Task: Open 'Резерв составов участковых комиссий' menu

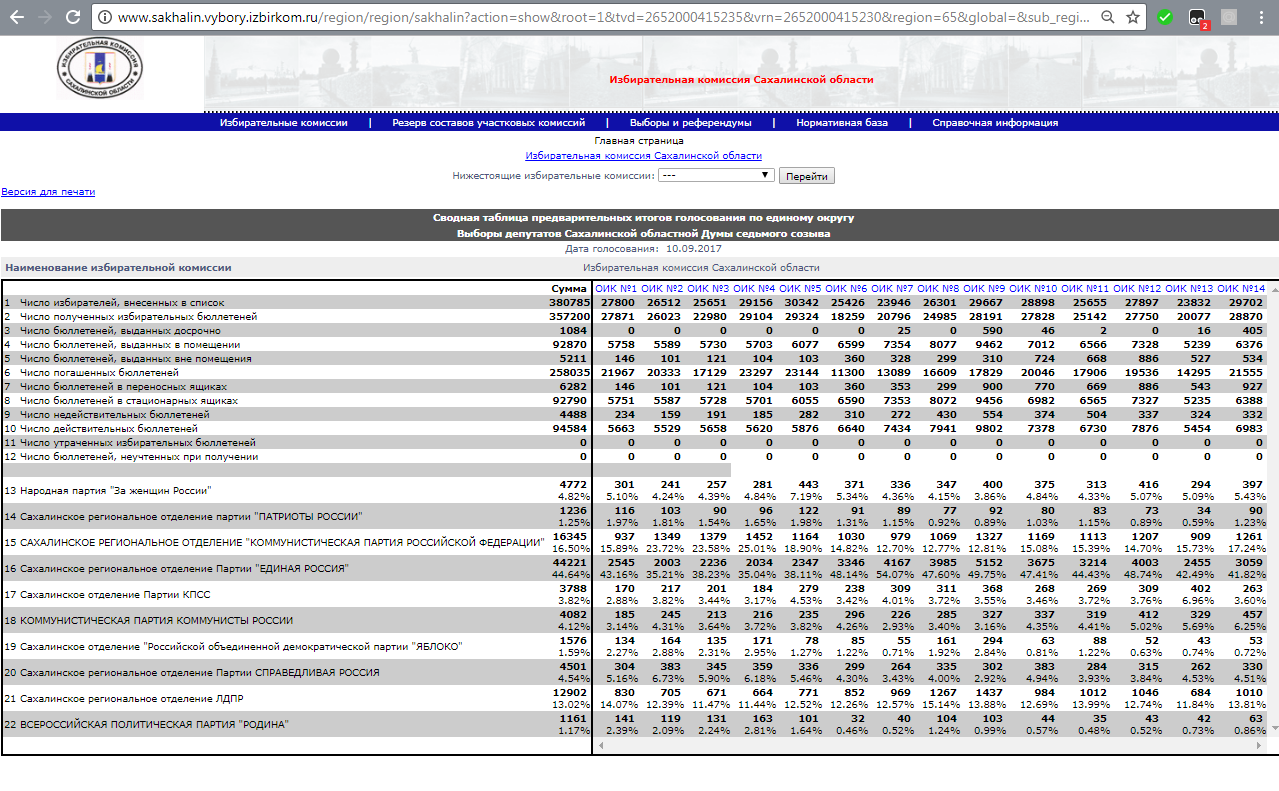Action: click(x=488, y=123)
